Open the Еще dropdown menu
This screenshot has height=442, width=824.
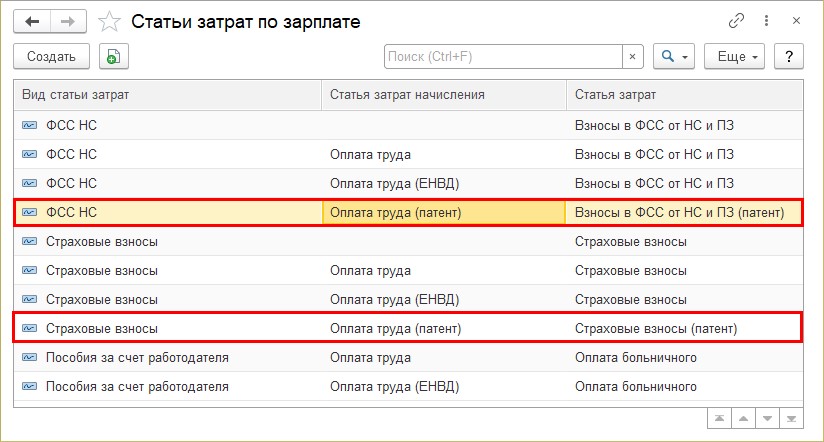(x=734, y=56)
